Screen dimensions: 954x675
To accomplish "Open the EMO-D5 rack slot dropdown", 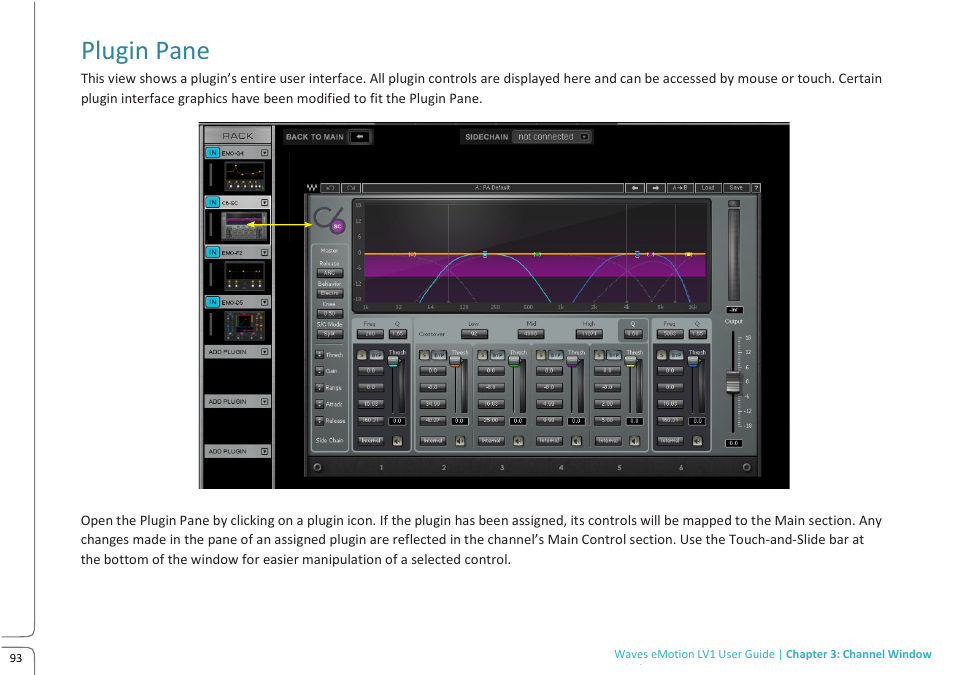I will tap(265, 302).
